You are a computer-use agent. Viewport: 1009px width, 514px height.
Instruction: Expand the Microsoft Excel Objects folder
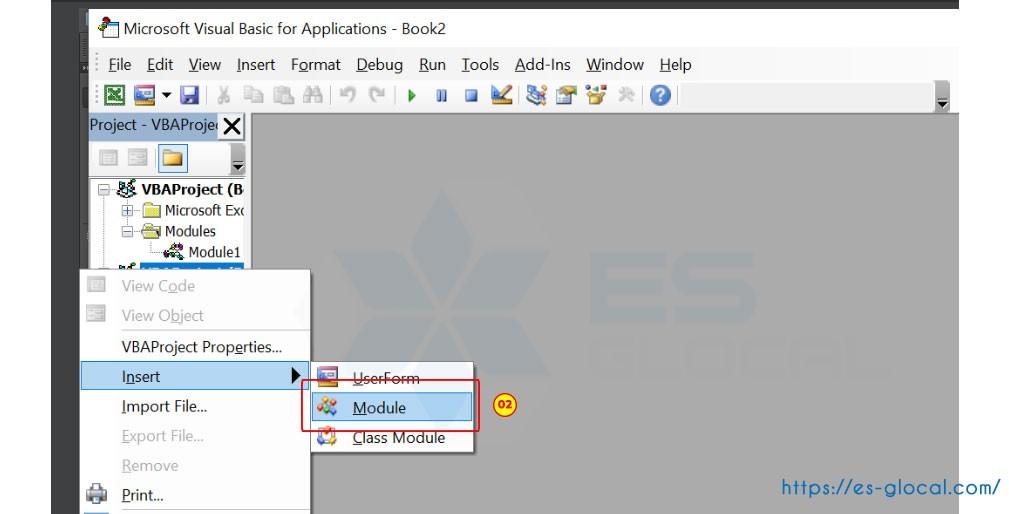[x=127, y=210]
